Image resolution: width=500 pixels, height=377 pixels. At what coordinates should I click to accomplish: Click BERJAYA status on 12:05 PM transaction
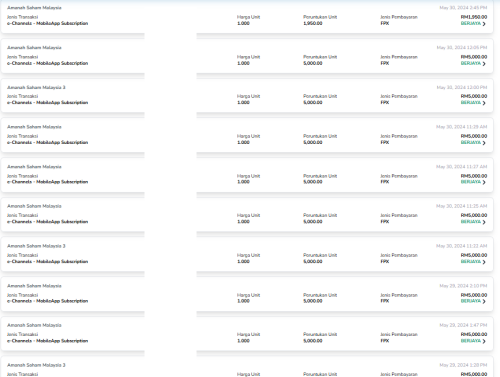(471, 63)
